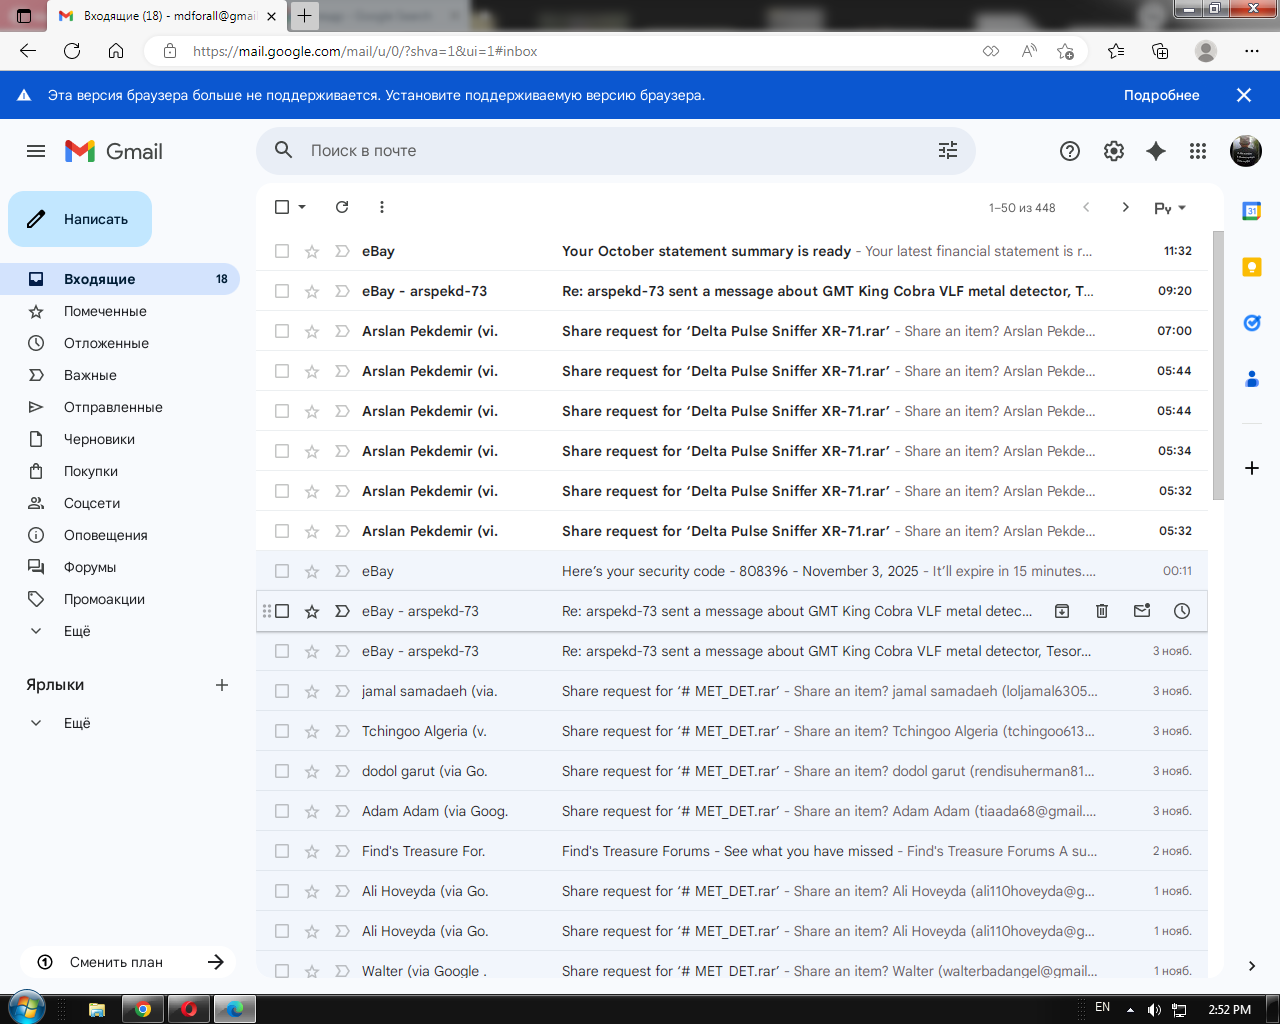Screen dimensions: 1280x1024
Task: Open Chrome from the taskbar
Action: click(x=143, y=1009)
